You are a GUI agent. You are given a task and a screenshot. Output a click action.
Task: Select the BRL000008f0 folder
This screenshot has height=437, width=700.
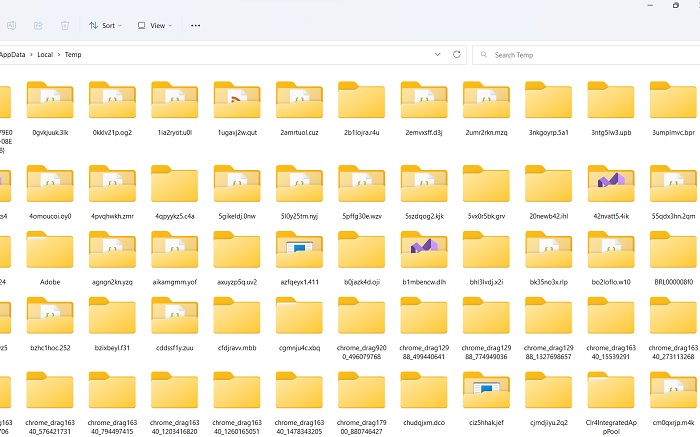click(673, 252)
